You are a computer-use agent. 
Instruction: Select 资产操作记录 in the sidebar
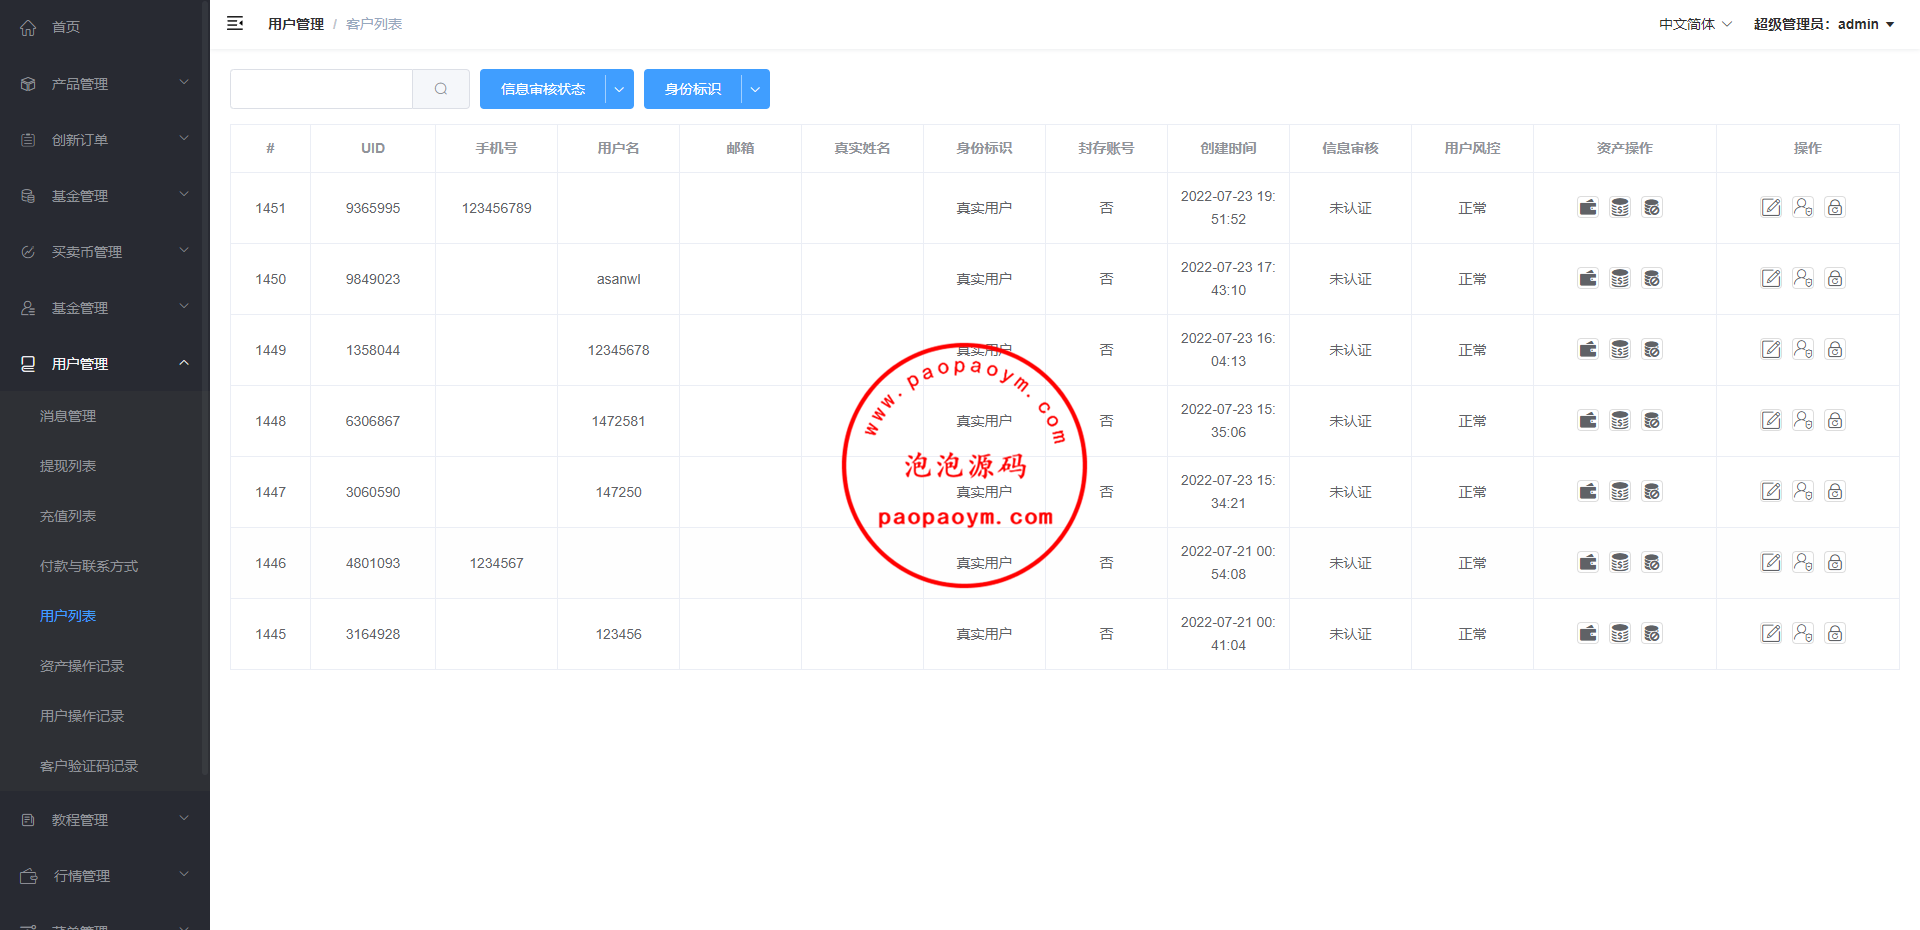82,666
